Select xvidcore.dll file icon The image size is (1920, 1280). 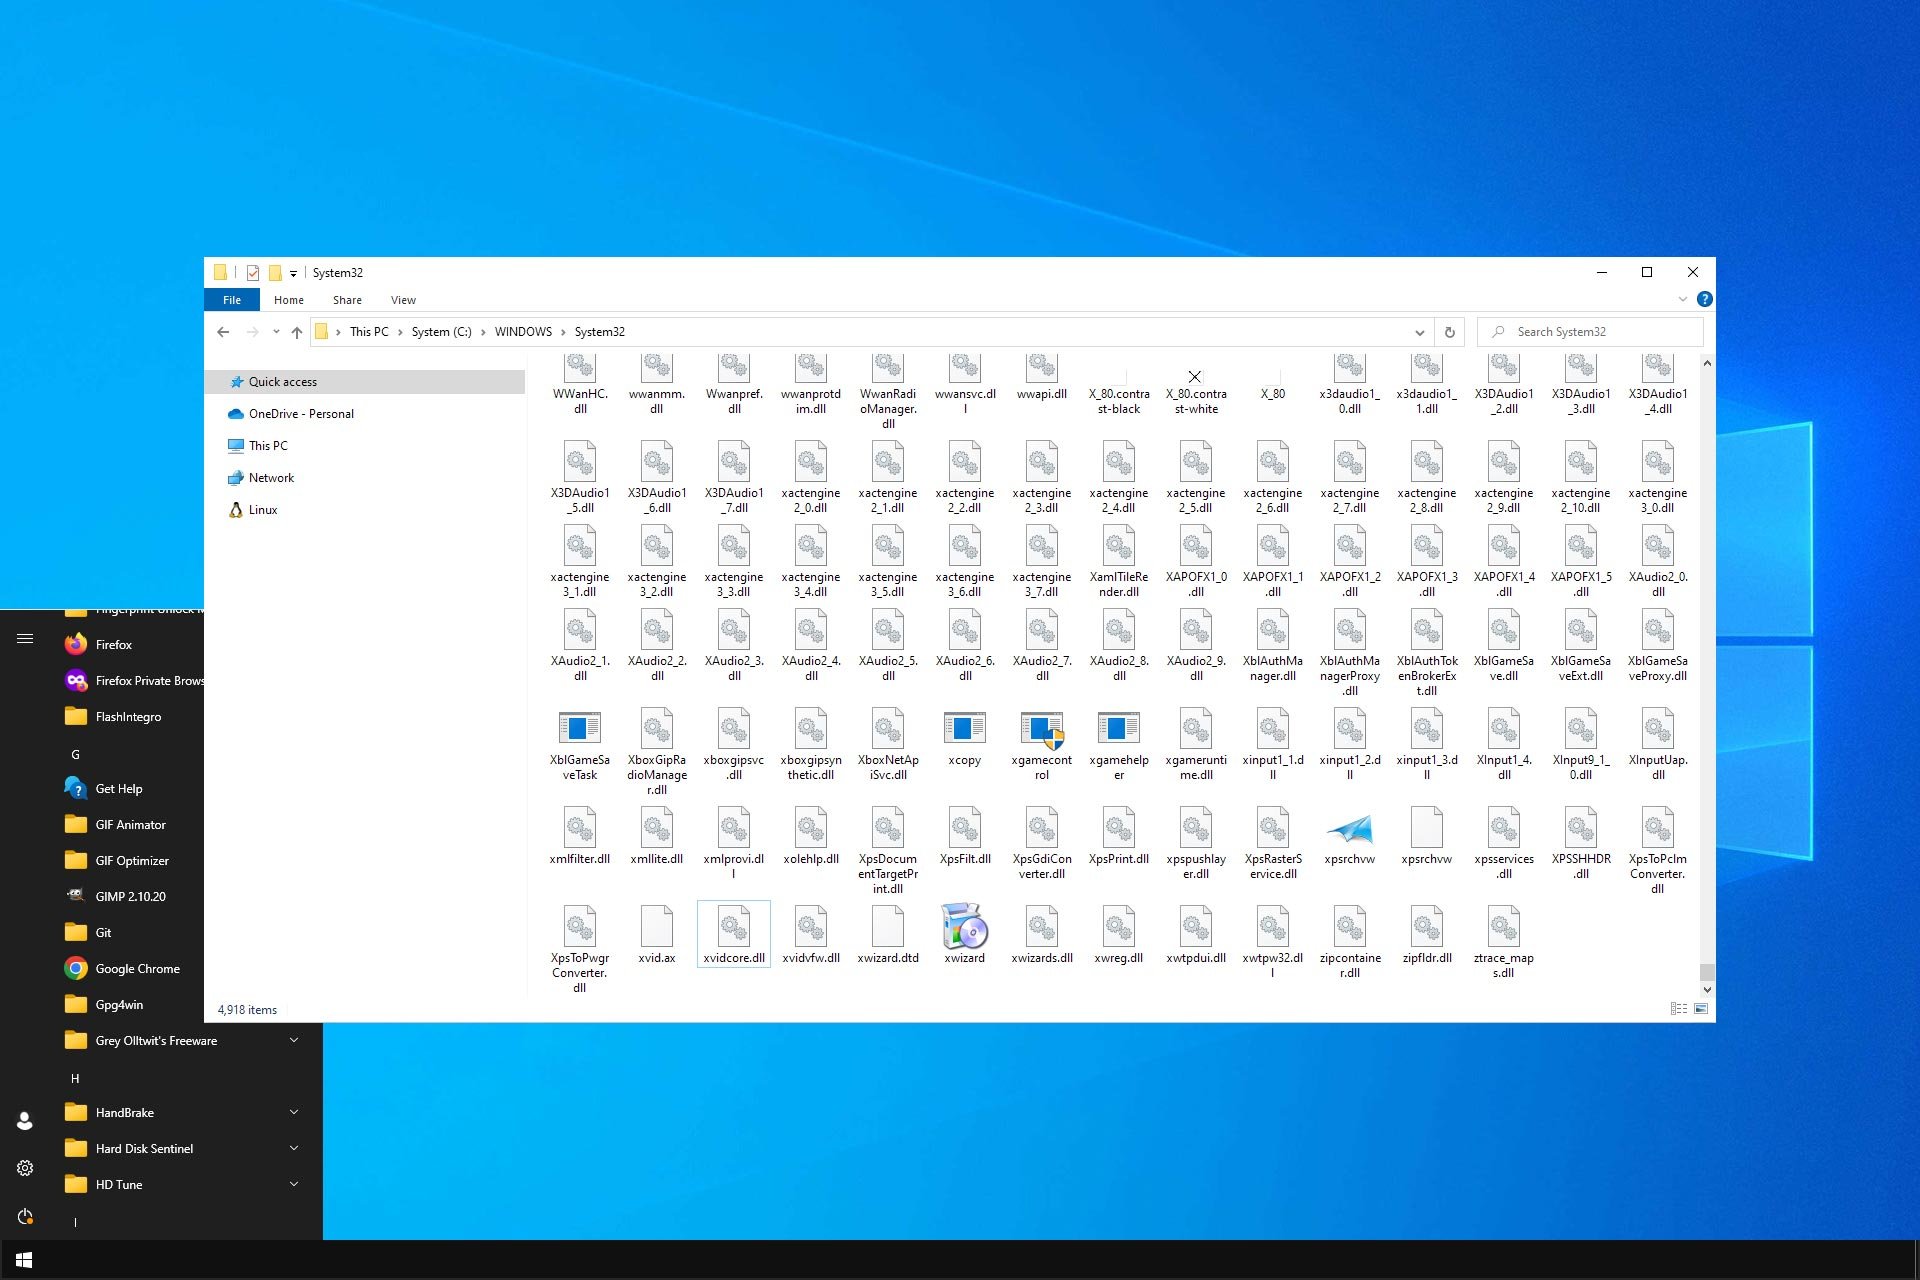pyautogui.click(x=734, y=926)
